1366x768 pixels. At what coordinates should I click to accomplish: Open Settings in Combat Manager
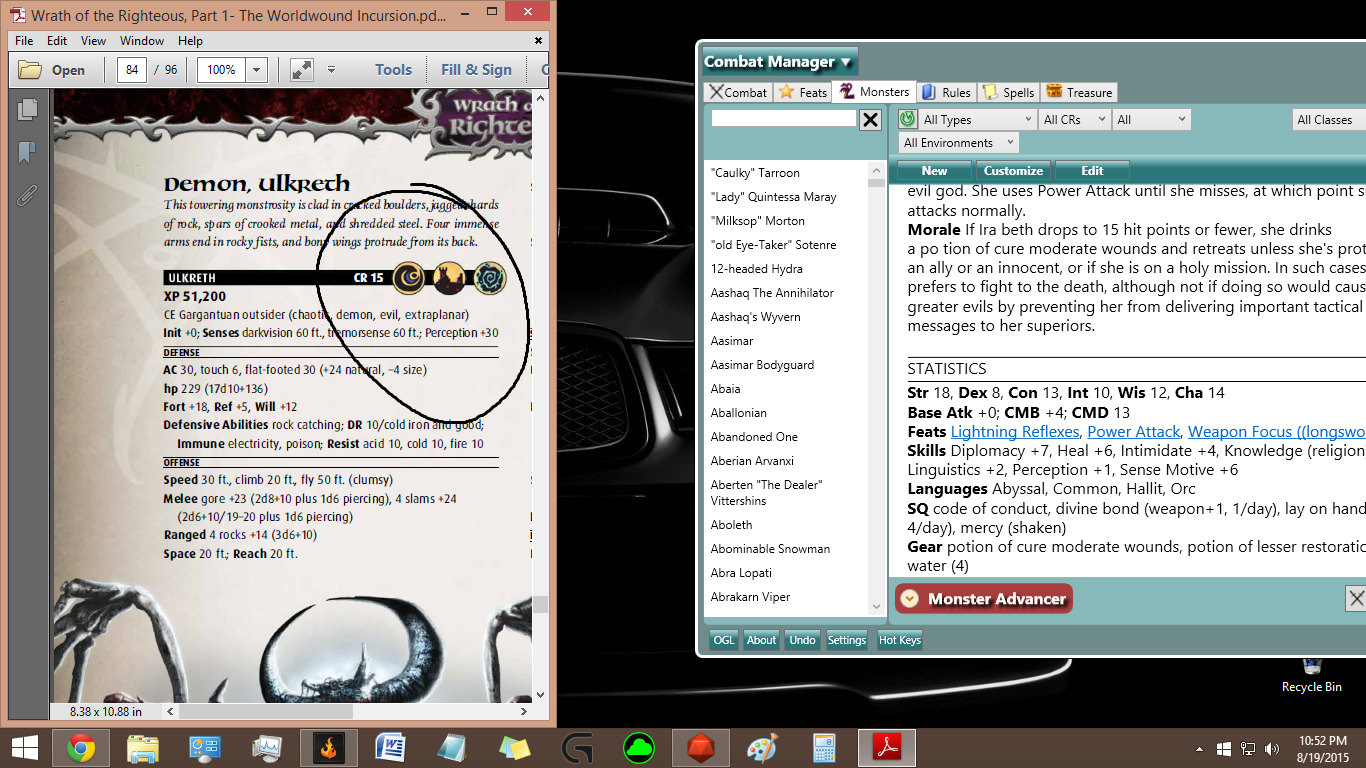(846, 640)
